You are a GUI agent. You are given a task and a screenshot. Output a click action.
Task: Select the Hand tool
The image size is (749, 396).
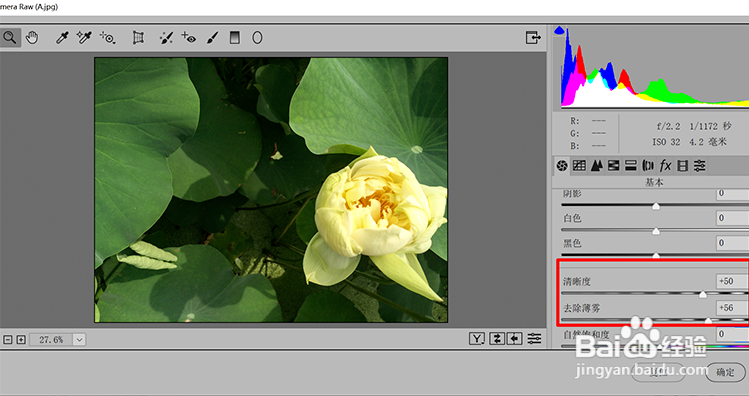pos(32,37)
